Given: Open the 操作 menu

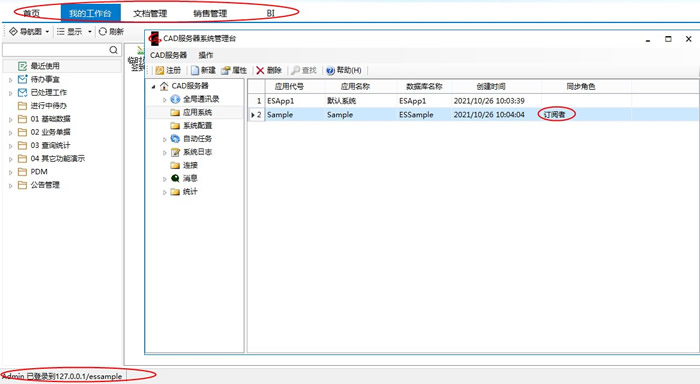Looking at the screenshot, I should pyautogui.click(x=206, y=55).
